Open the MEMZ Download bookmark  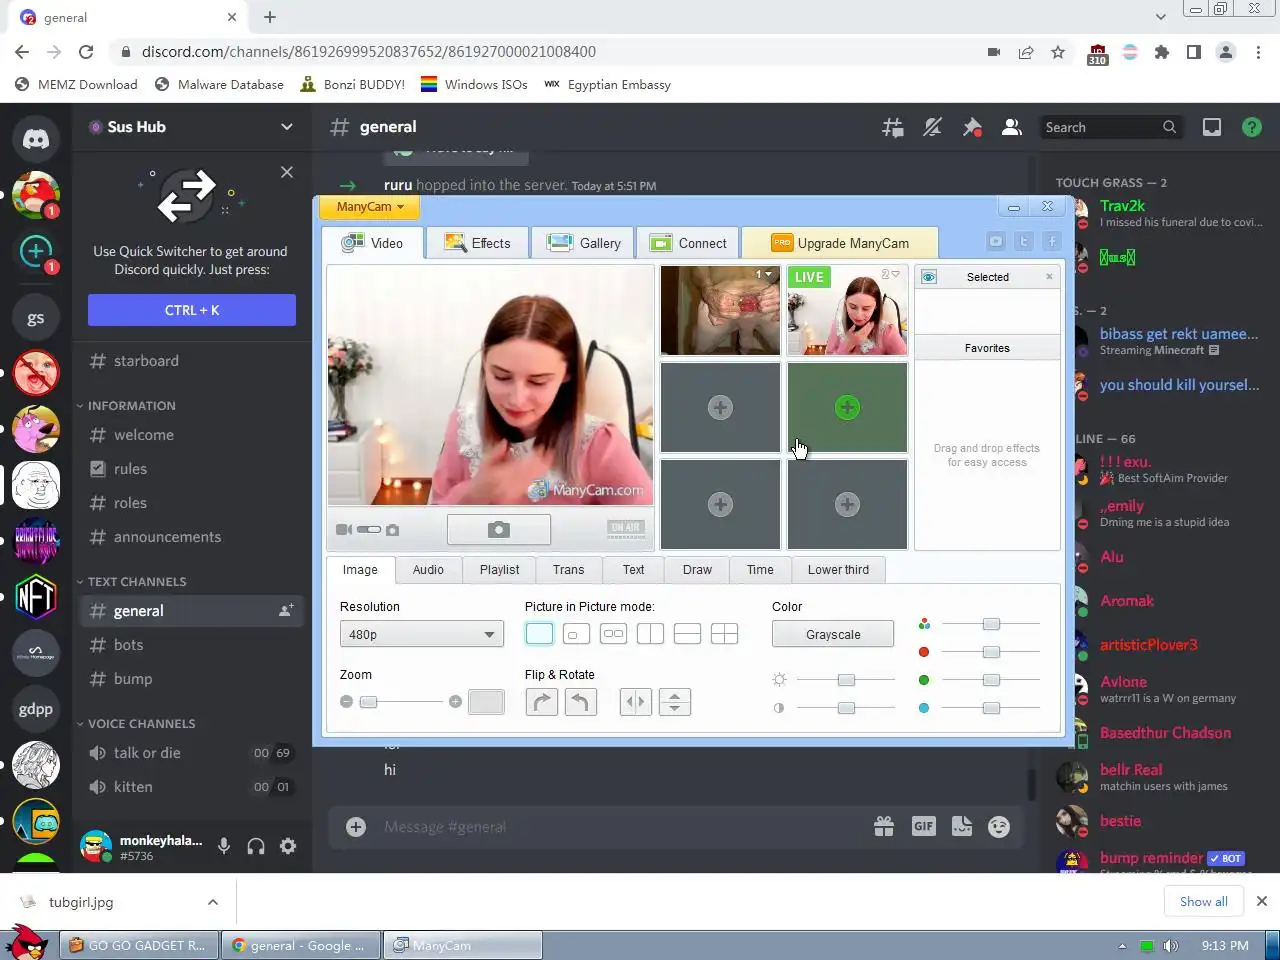click(x=77, y=85)
